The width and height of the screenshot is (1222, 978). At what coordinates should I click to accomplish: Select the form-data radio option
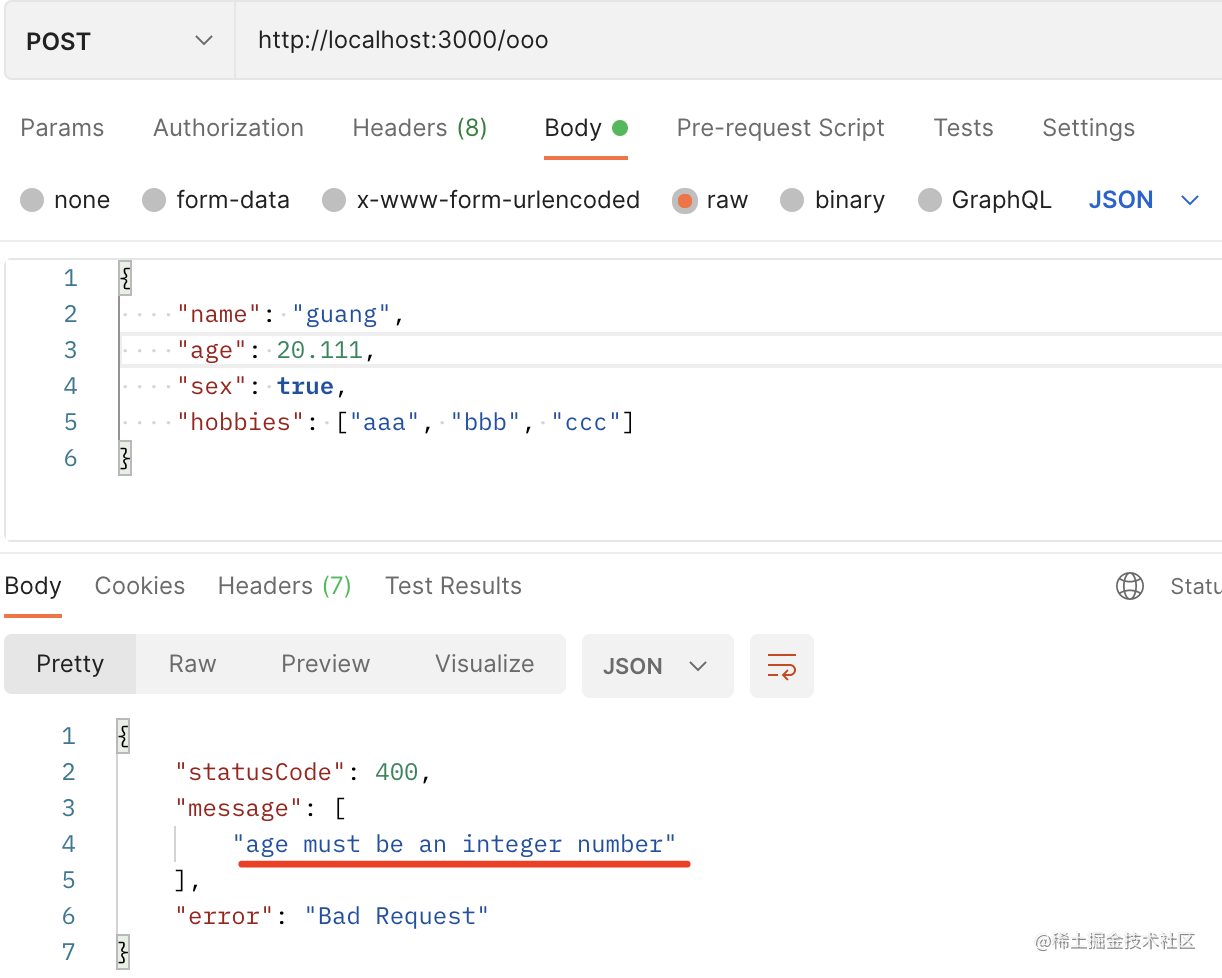point(154,200)
